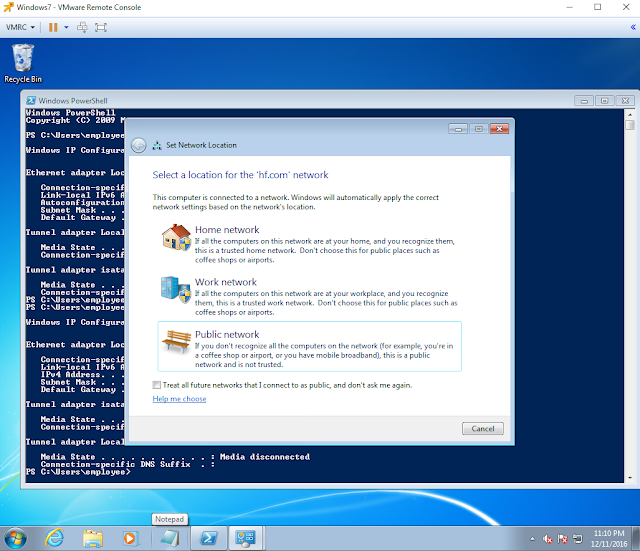Screen dimensions: 640x551
Task: Open the 'Help me choose' link
Action: [179, 399]
